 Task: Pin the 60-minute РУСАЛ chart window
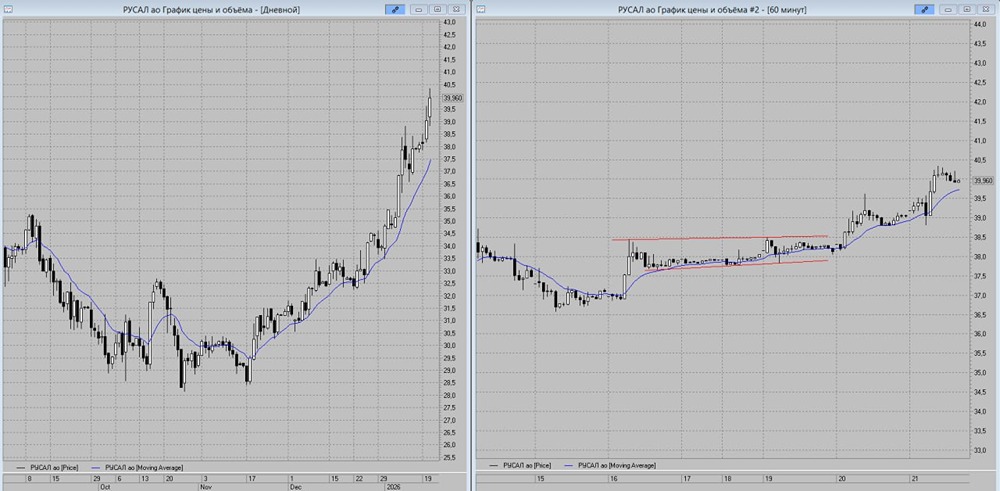tap(923, 9)
